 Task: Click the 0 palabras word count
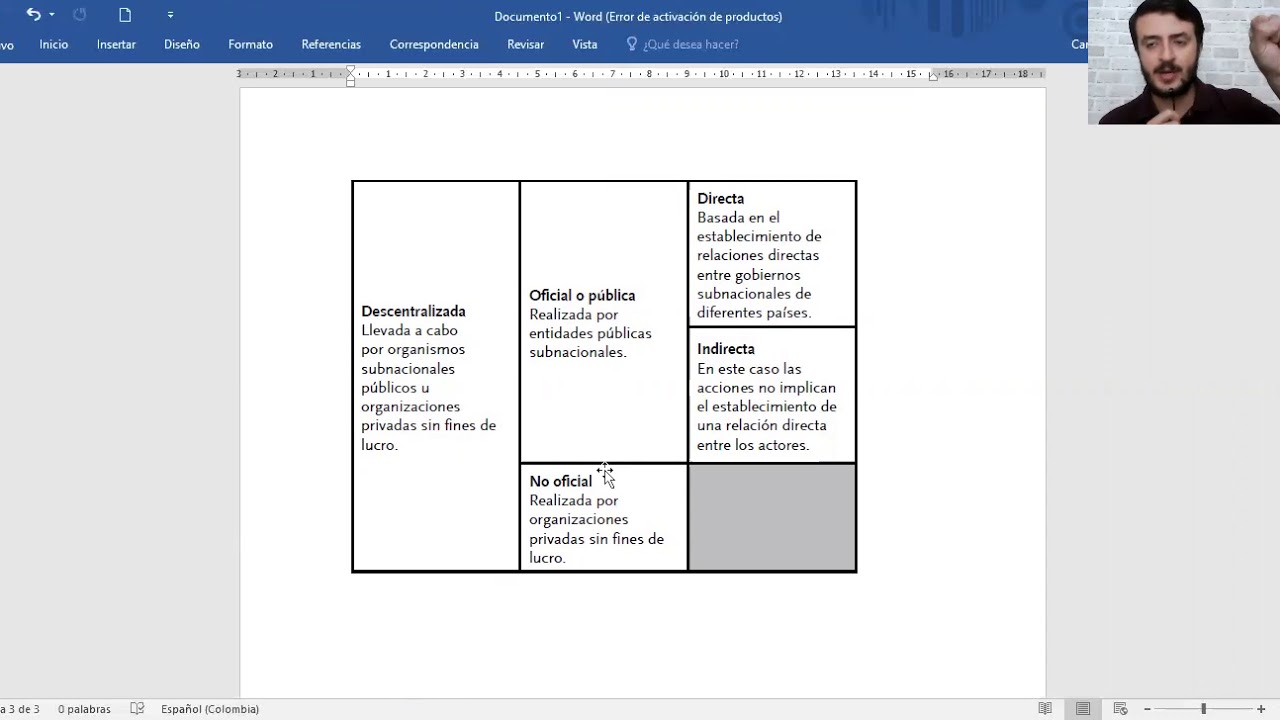click(84, 709)
